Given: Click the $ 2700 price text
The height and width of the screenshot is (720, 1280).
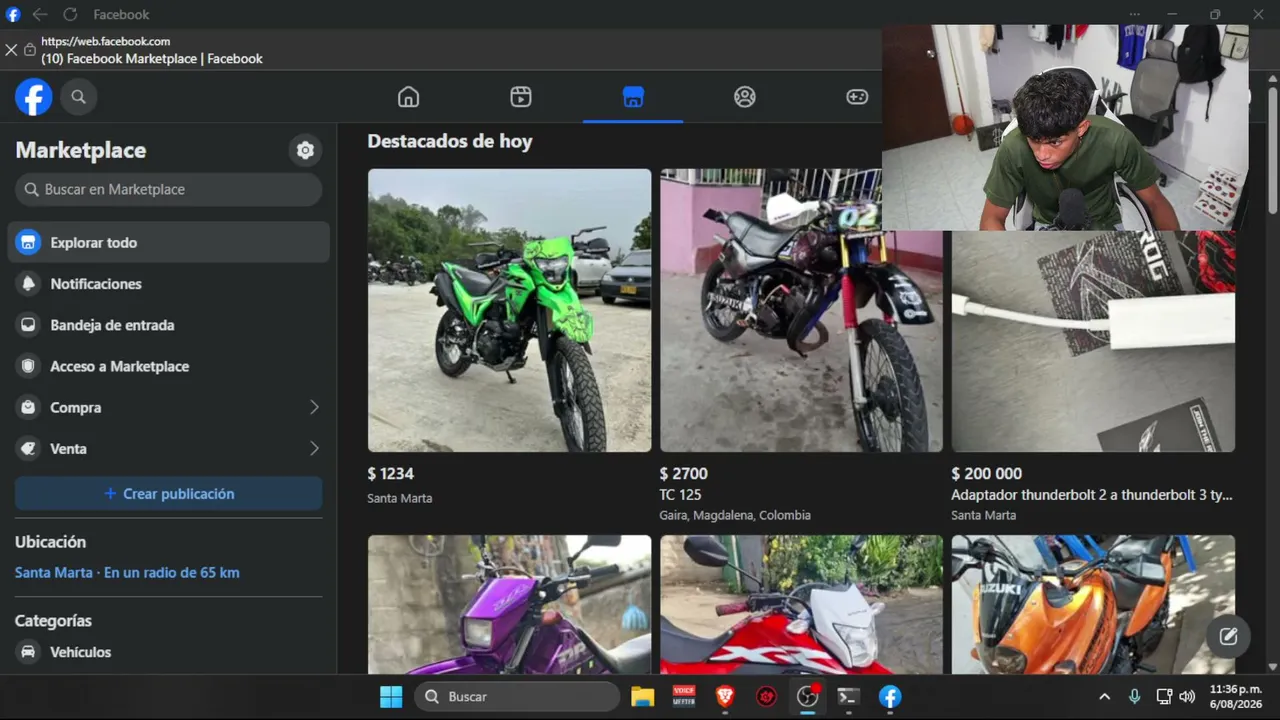Looking at the screenshot, I should point(683,474).
